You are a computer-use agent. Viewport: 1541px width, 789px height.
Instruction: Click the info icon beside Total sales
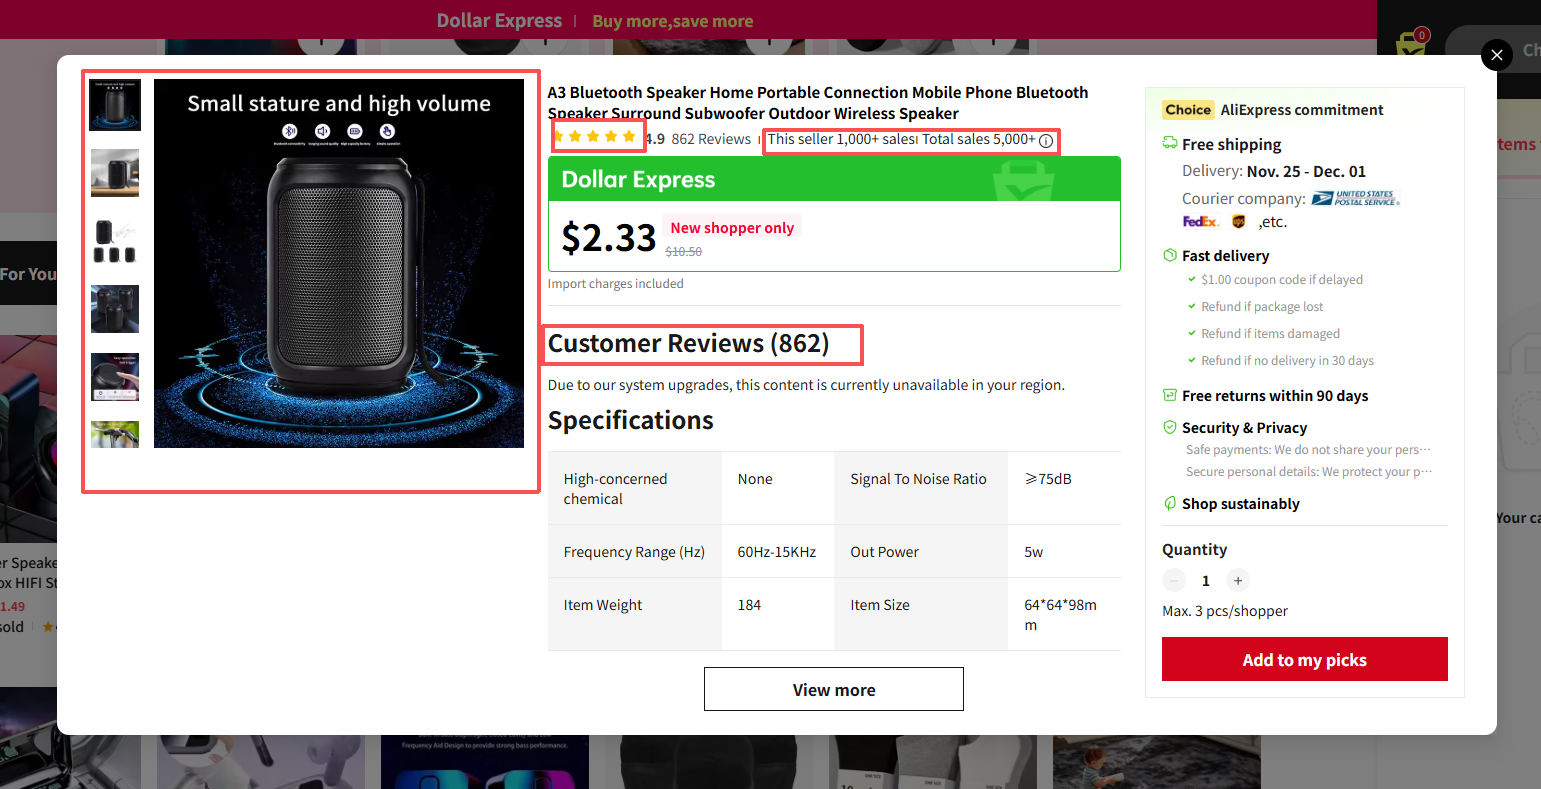pos(1046,141)
